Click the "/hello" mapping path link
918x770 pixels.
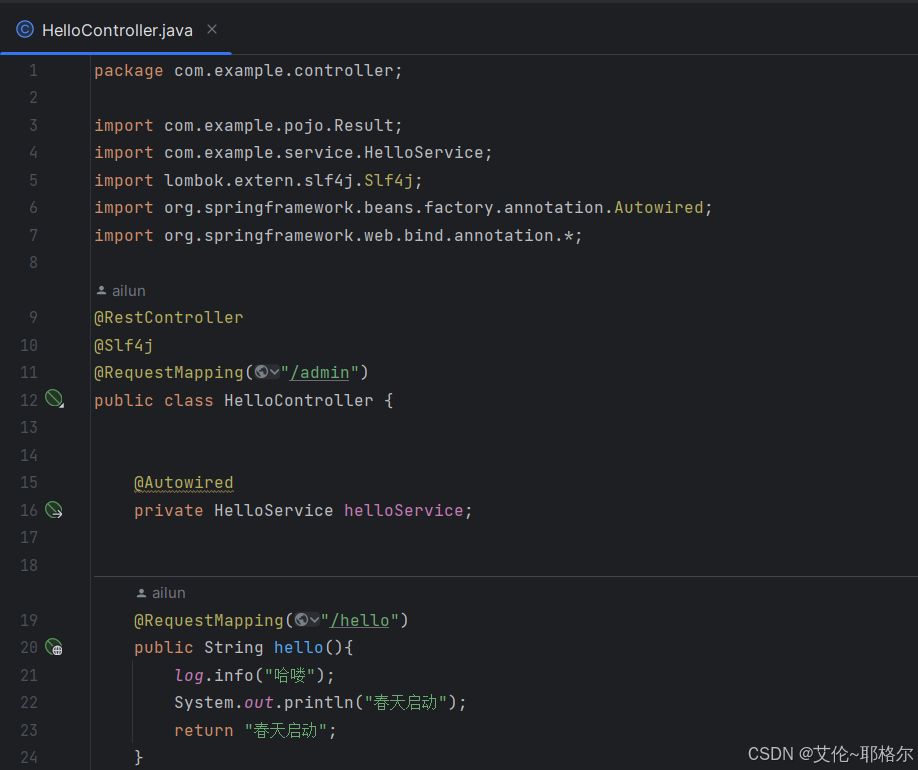(x=360, y=620)
